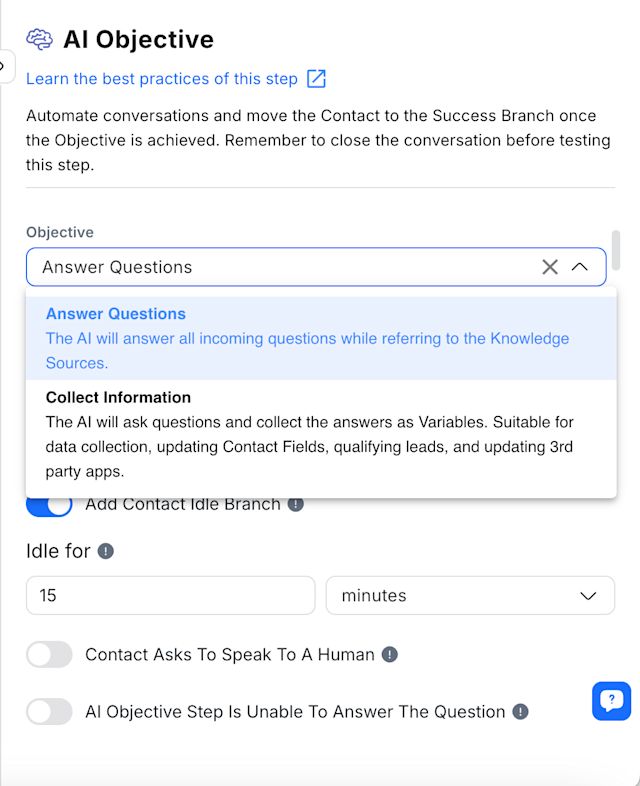640x786 pixels.
Task: Disable the Add Contact Idle Branch toggle
Action: [x=49, y=504]
